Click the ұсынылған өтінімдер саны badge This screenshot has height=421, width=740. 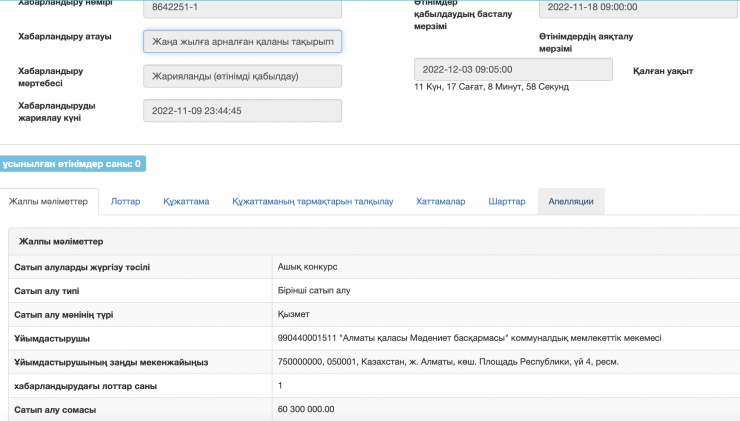click(x=72, y=163)
